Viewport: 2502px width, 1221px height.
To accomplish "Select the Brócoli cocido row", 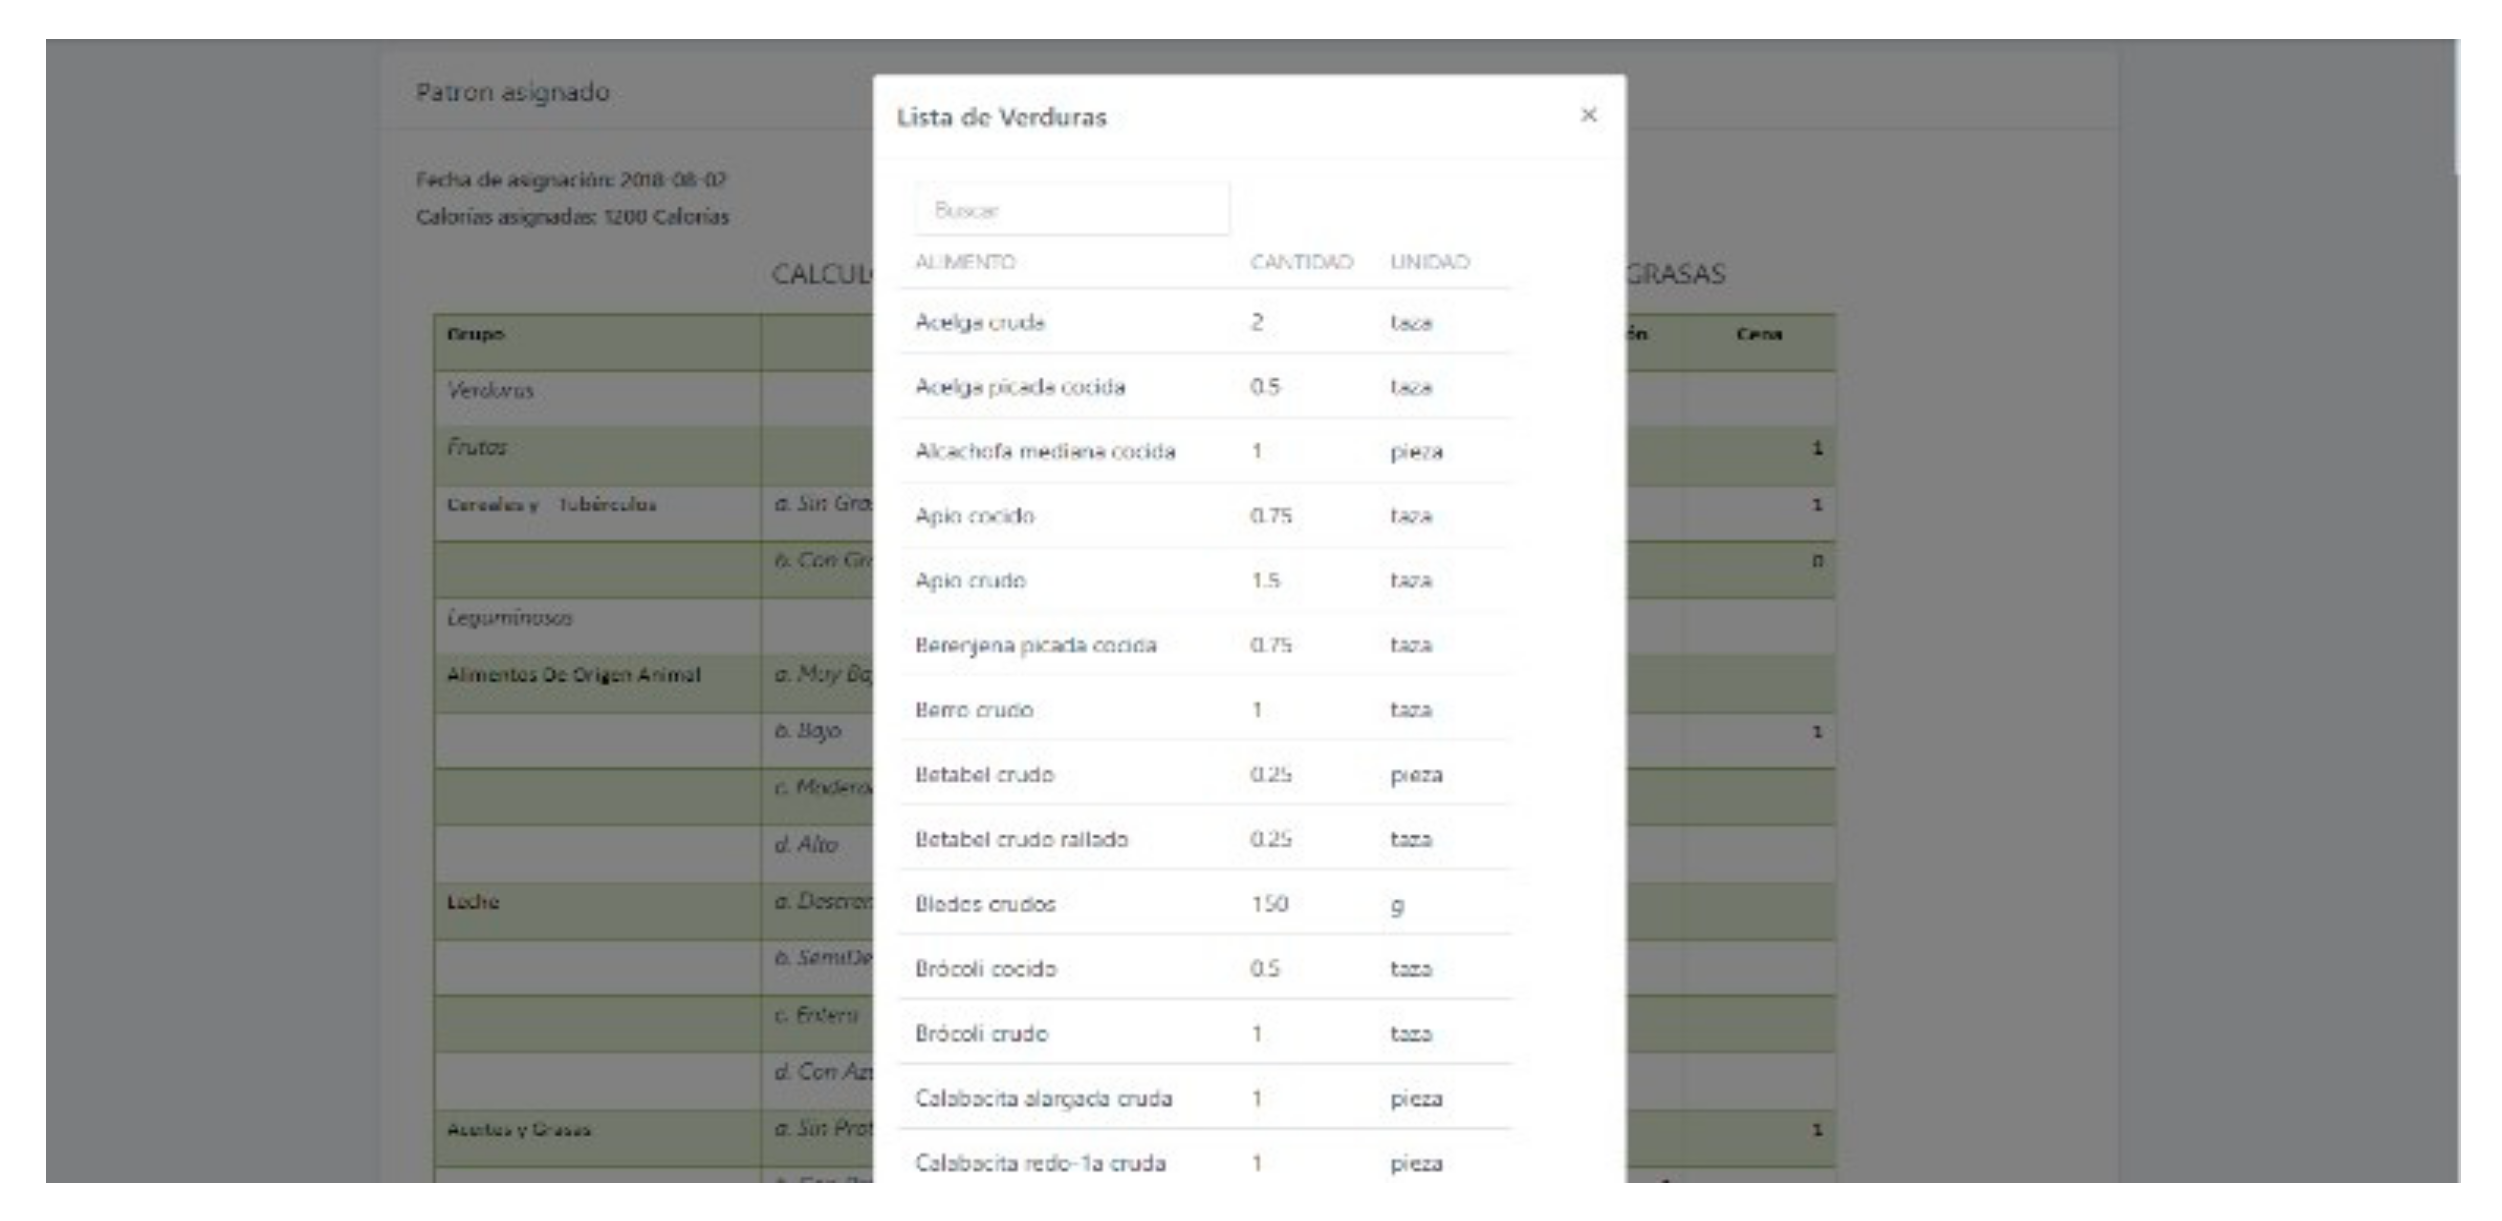I will (985, 969).
